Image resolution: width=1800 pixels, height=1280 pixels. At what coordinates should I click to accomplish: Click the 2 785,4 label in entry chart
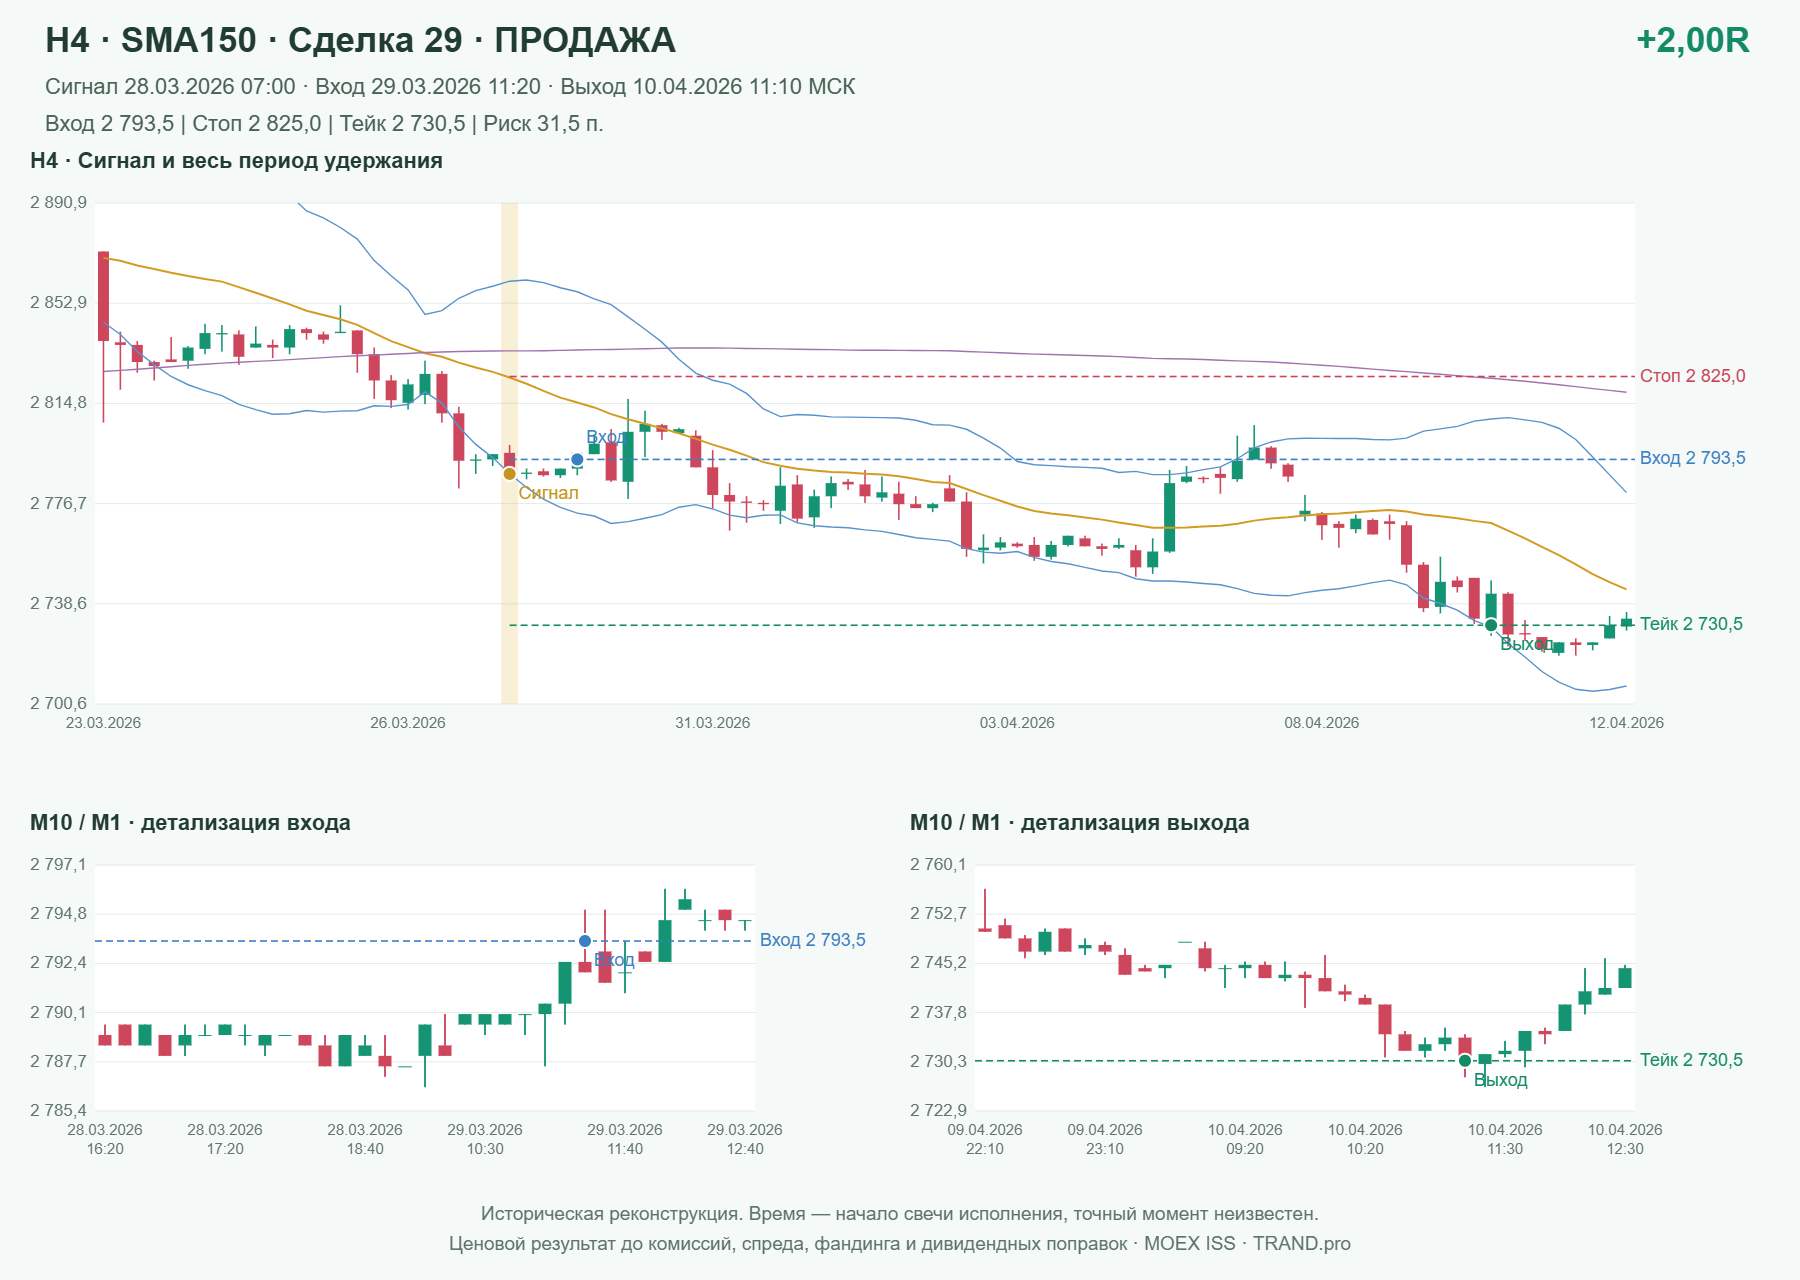point(58,1110)
